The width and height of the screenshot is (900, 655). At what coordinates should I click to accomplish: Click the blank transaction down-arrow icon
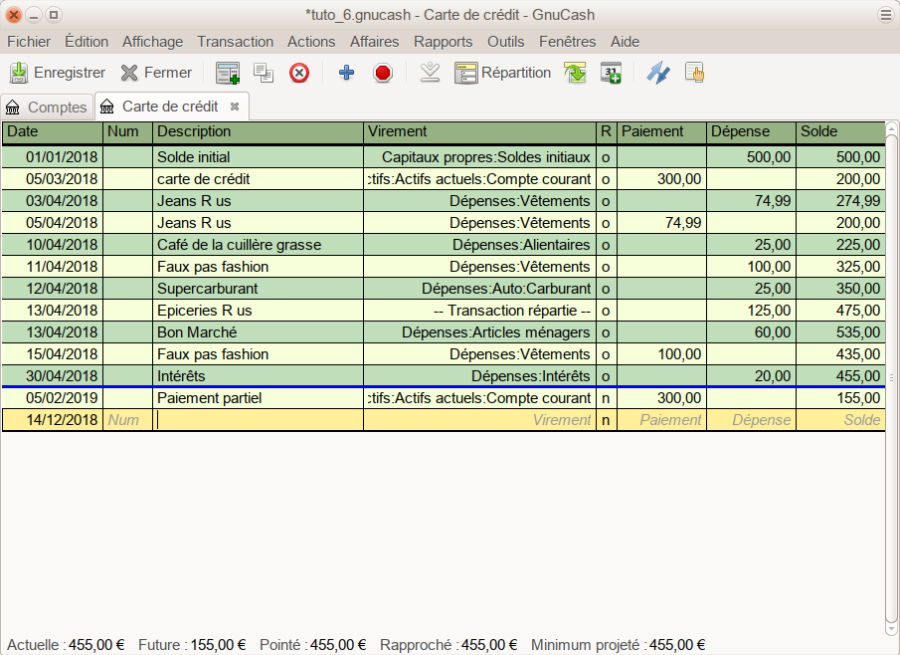(430, 73)
